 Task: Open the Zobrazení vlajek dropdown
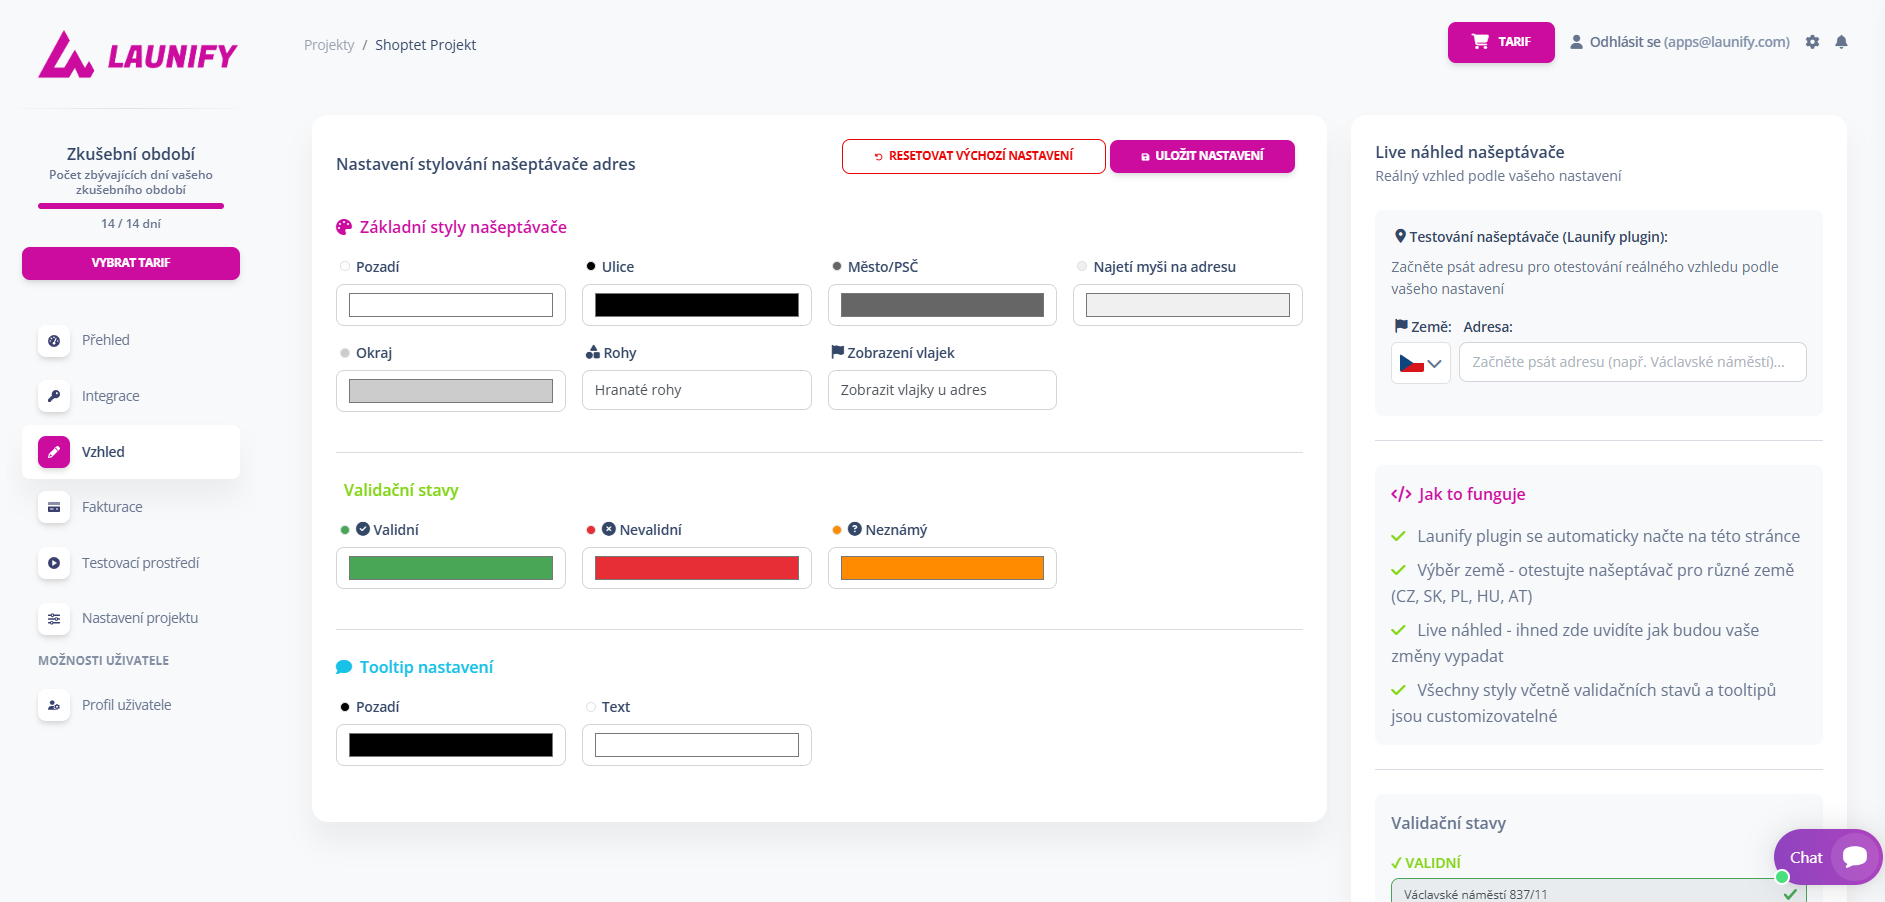(942, 390)
